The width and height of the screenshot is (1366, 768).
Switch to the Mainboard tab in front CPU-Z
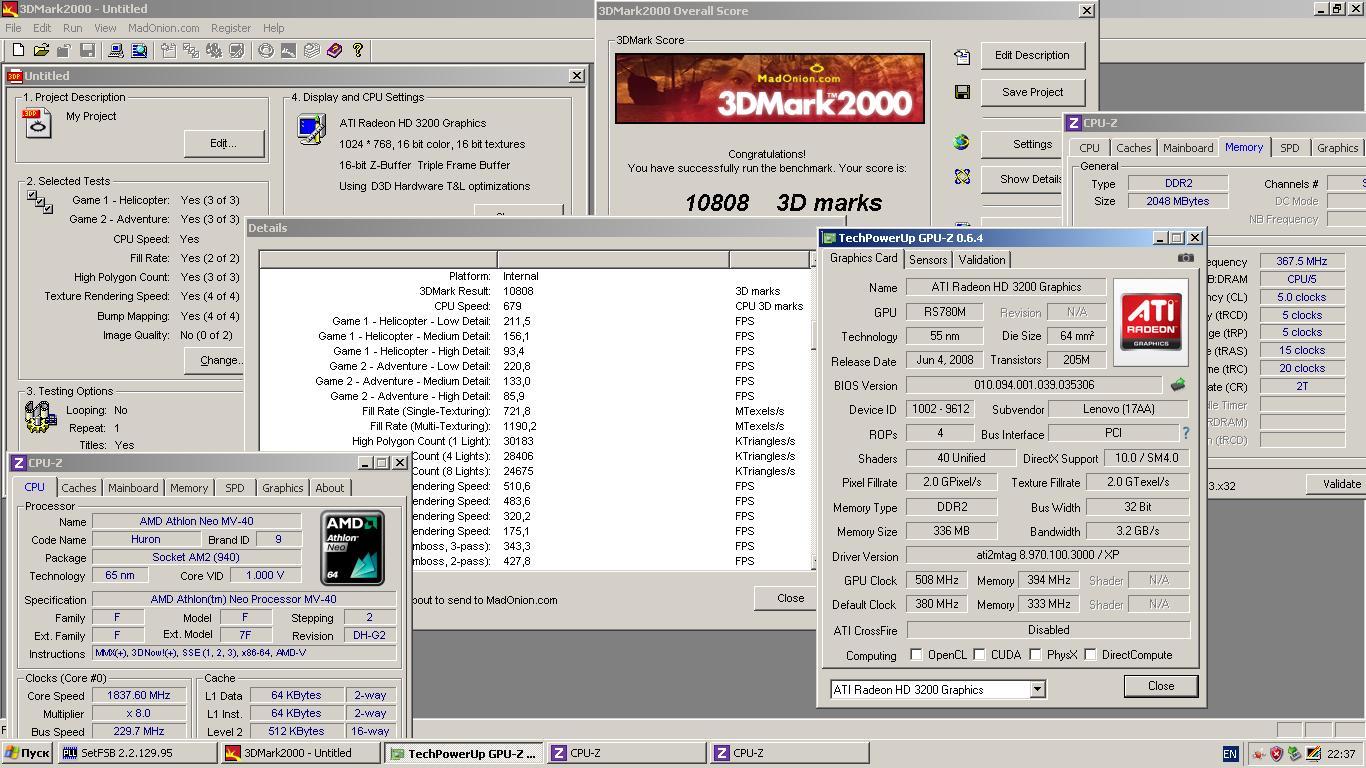coord(133,488)
